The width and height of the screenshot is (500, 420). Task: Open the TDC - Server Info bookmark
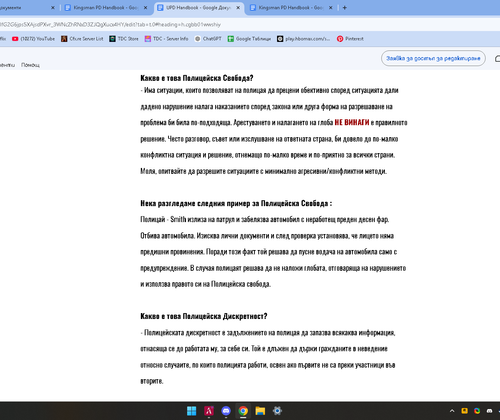166,39
